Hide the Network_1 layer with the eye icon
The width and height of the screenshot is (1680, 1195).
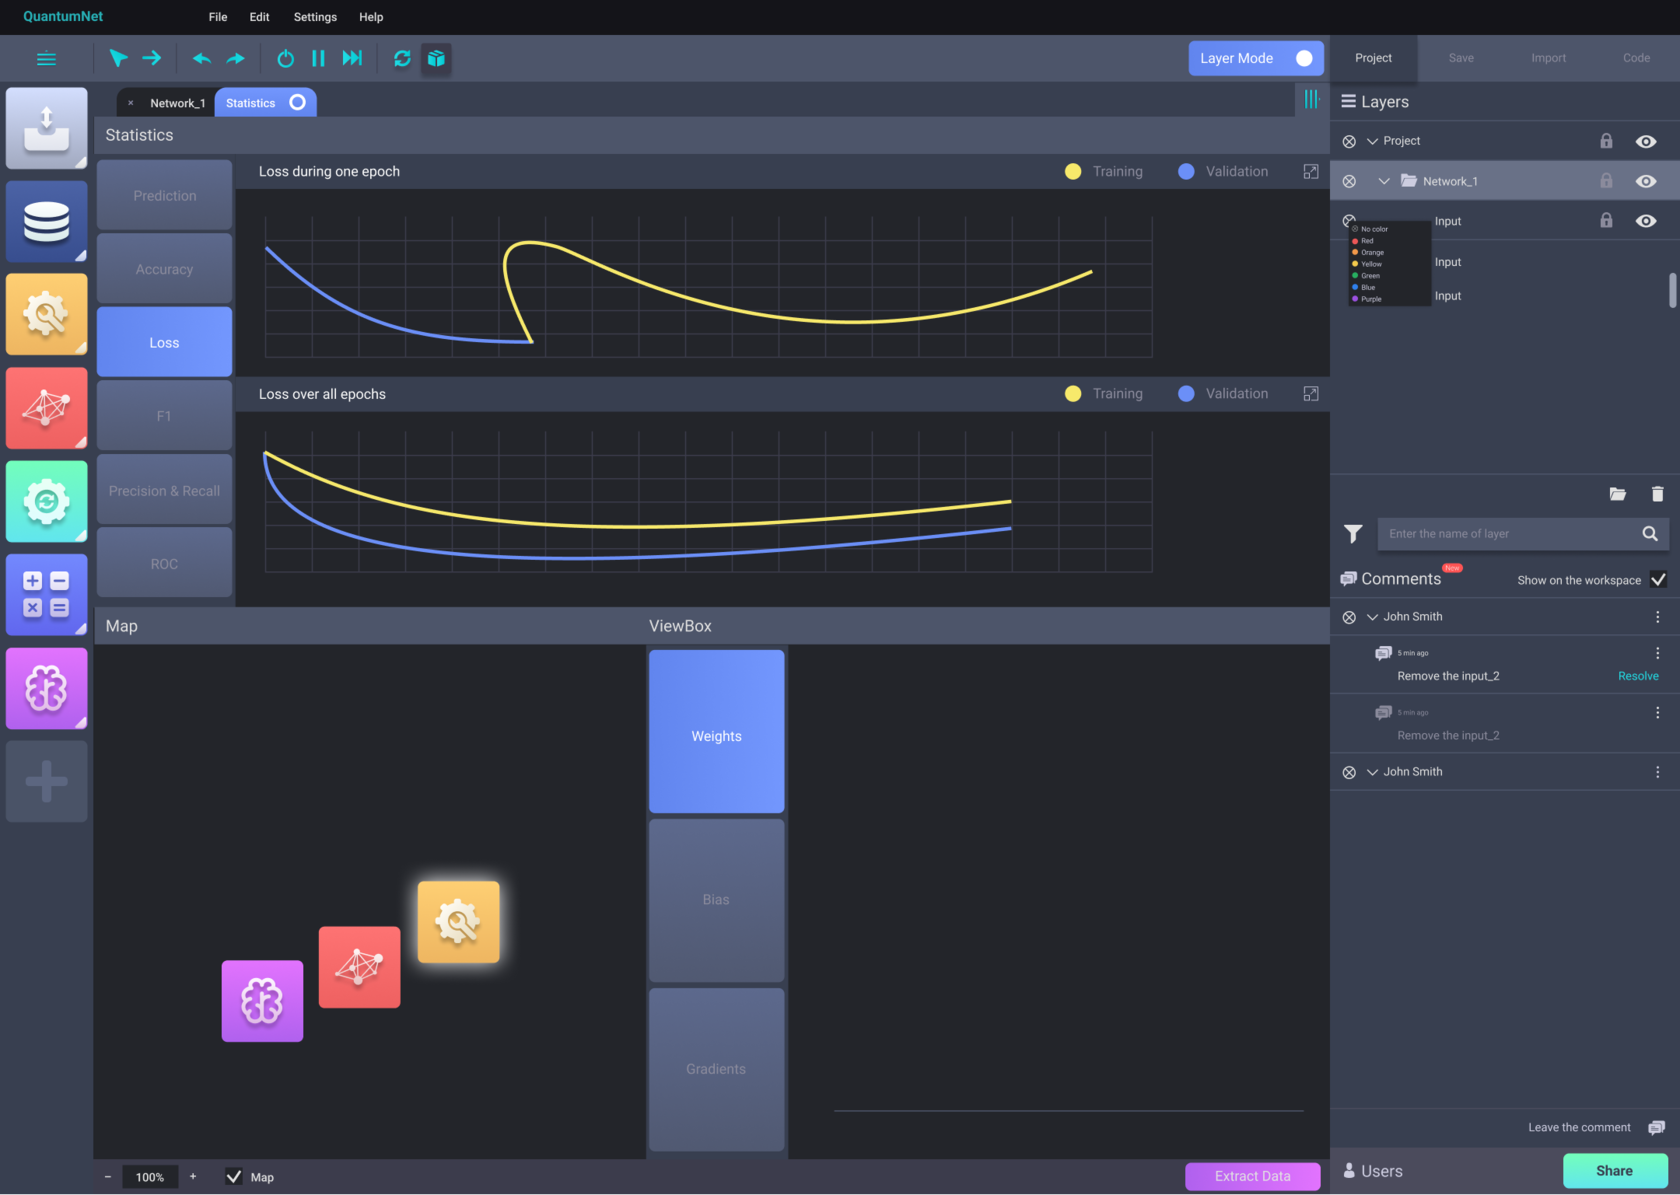(x=1645, y=181)
